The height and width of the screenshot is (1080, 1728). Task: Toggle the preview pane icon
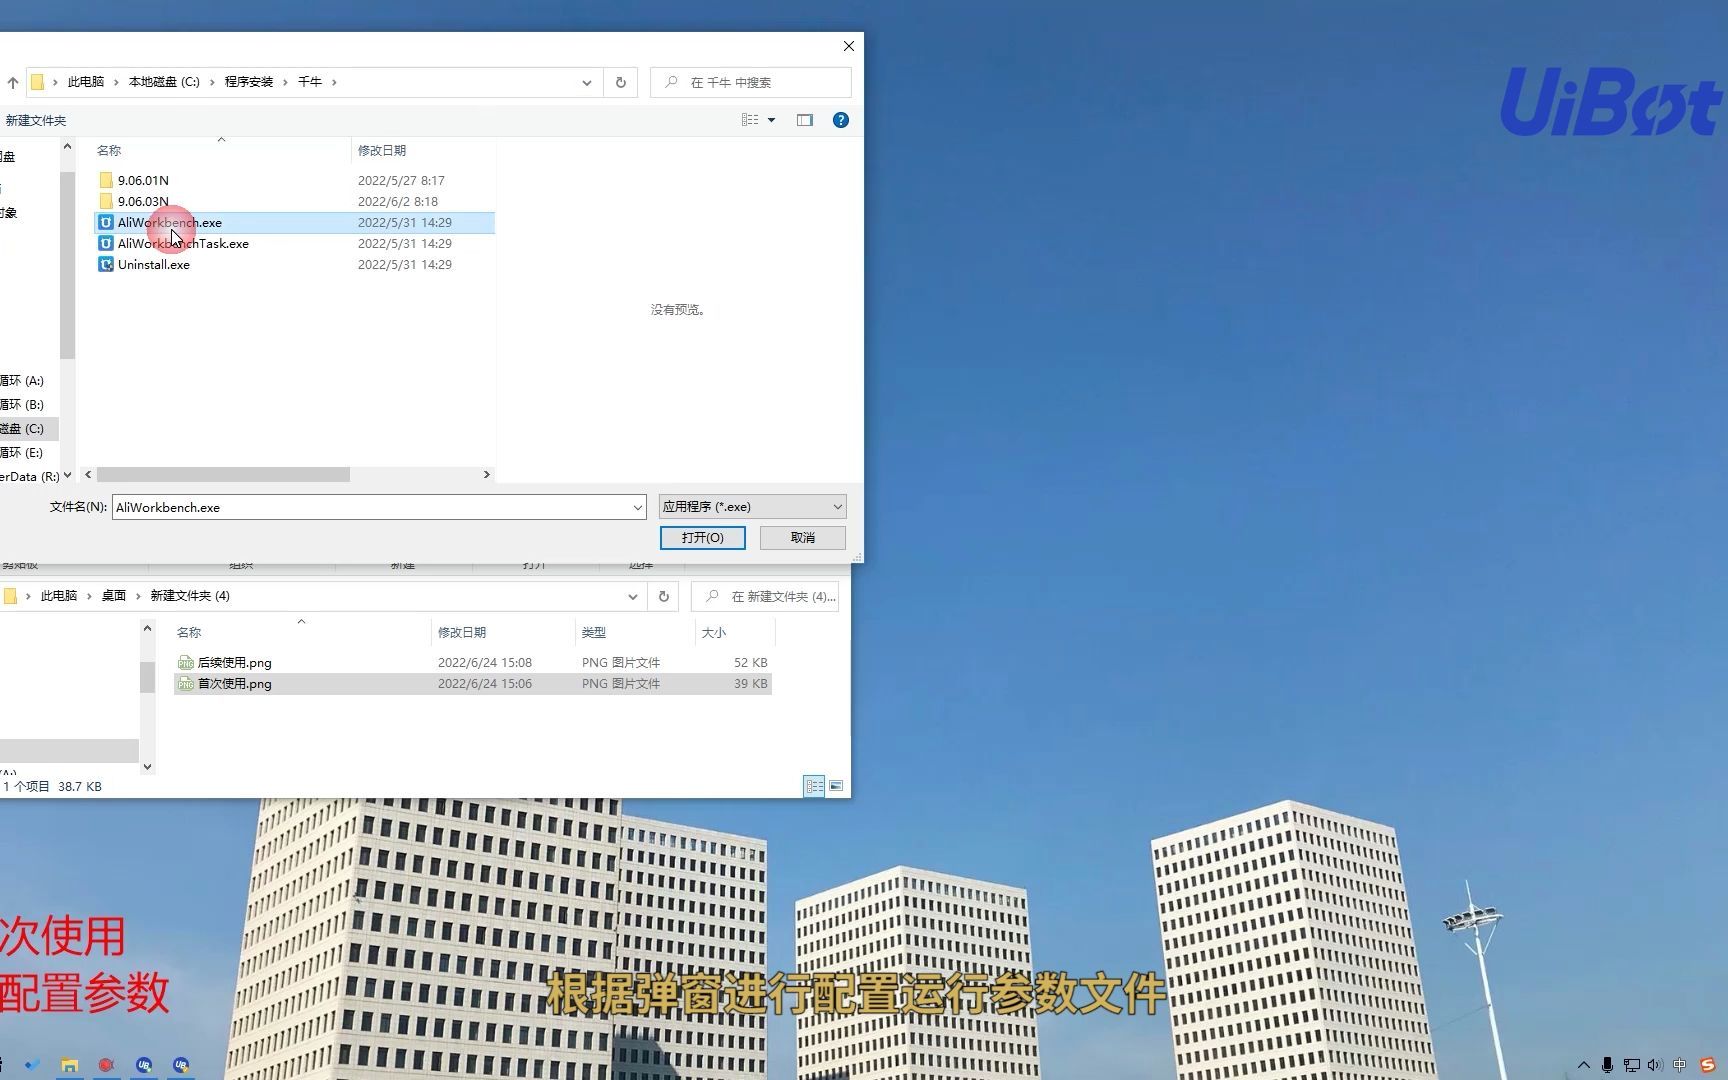[x=805, y=120]
